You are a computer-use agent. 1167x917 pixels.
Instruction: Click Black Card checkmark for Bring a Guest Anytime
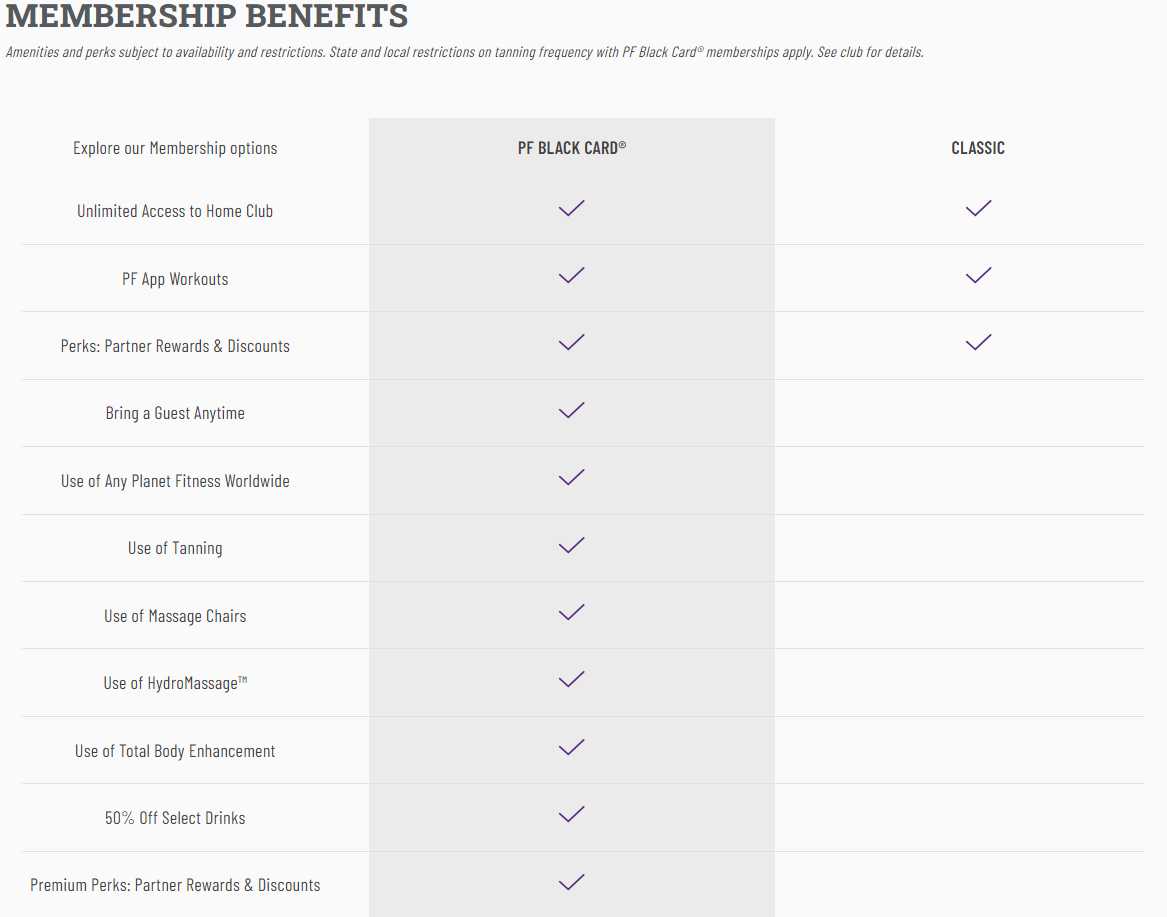[571, 411]
